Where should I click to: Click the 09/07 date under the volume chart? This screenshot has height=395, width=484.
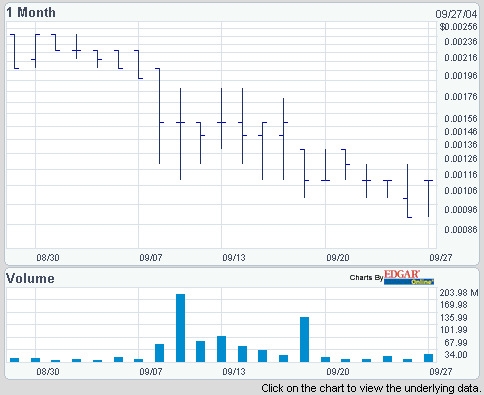coord(151,371)
